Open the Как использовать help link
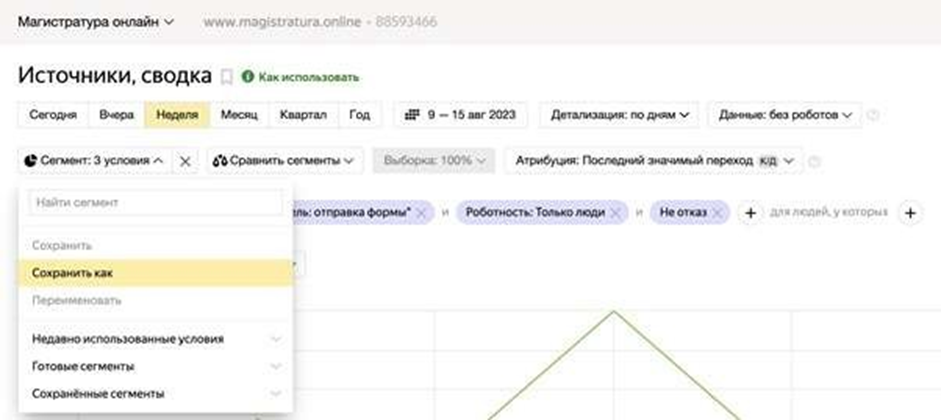 tap(300, 77)
